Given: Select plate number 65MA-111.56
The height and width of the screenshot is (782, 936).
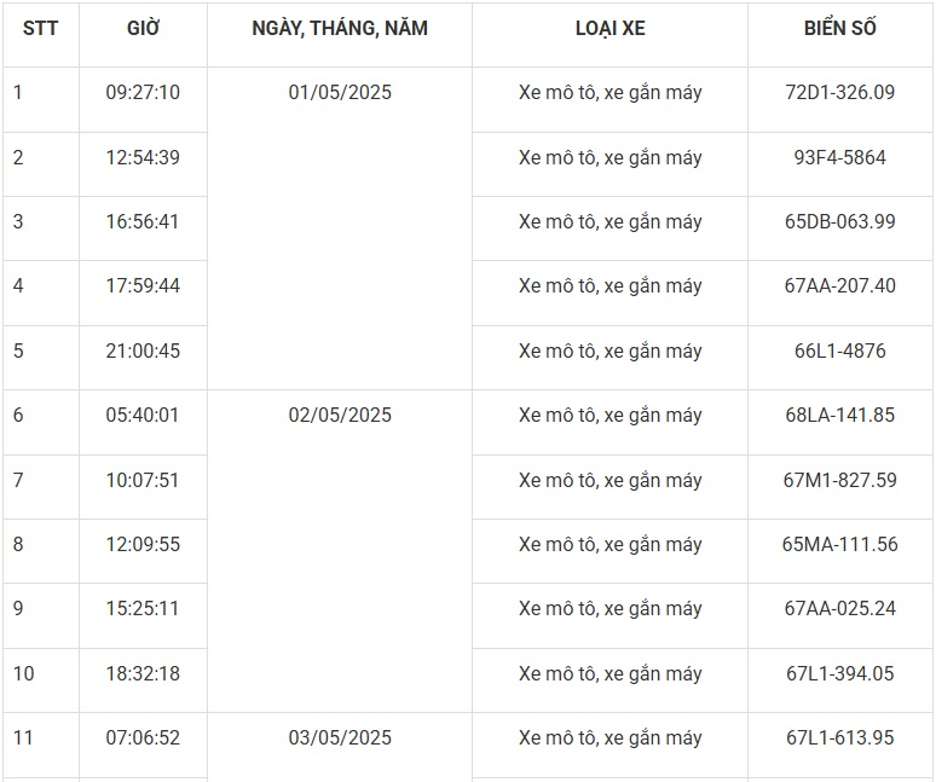Looking at the screenshot, I should (x=840, y=545).
